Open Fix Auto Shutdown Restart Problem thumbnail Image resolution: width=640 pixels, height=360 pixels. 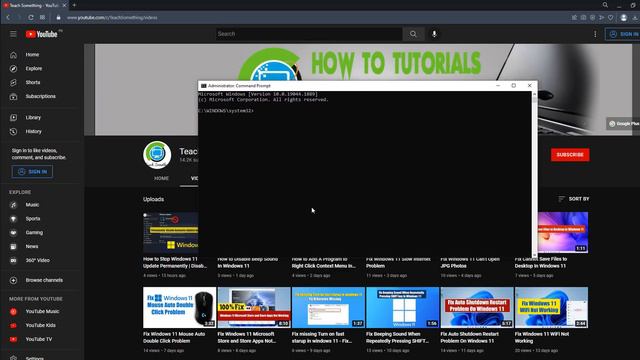pyautogui.click(x=477, y=307)
